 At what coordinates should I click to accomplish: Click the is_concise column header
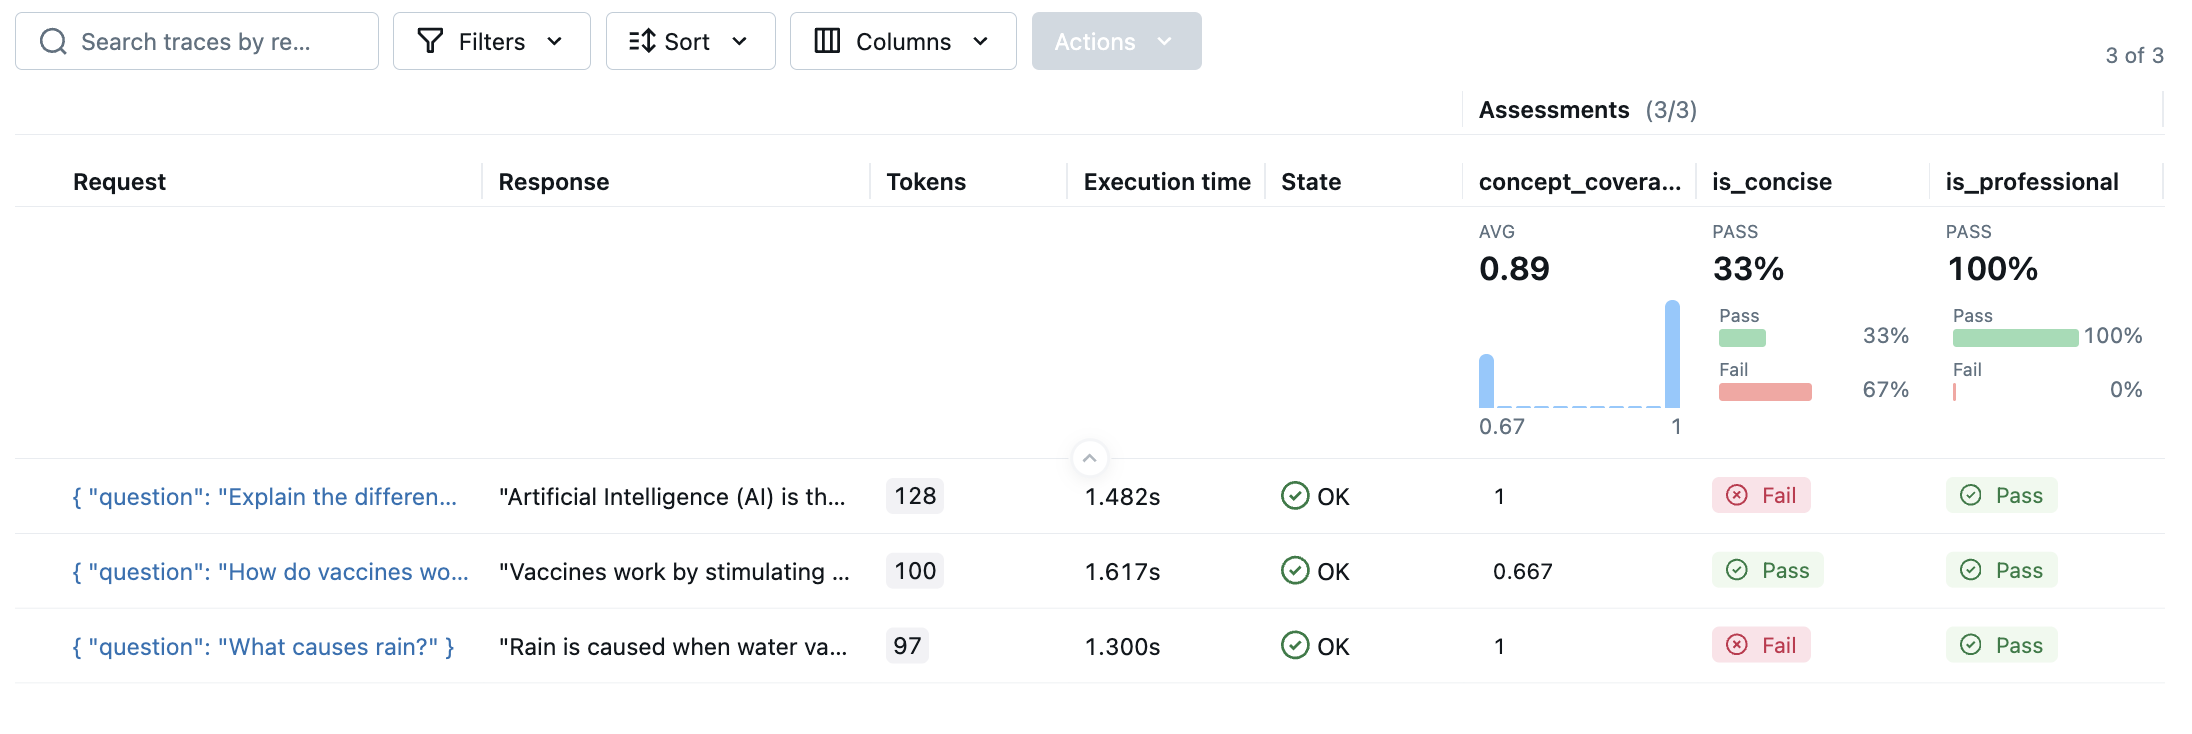[x=1771, y=182]
